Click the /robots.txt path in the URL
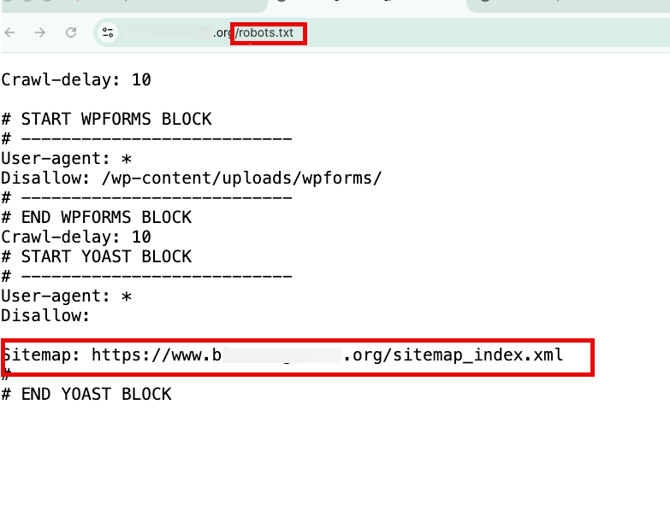 (x=267, y=34)
